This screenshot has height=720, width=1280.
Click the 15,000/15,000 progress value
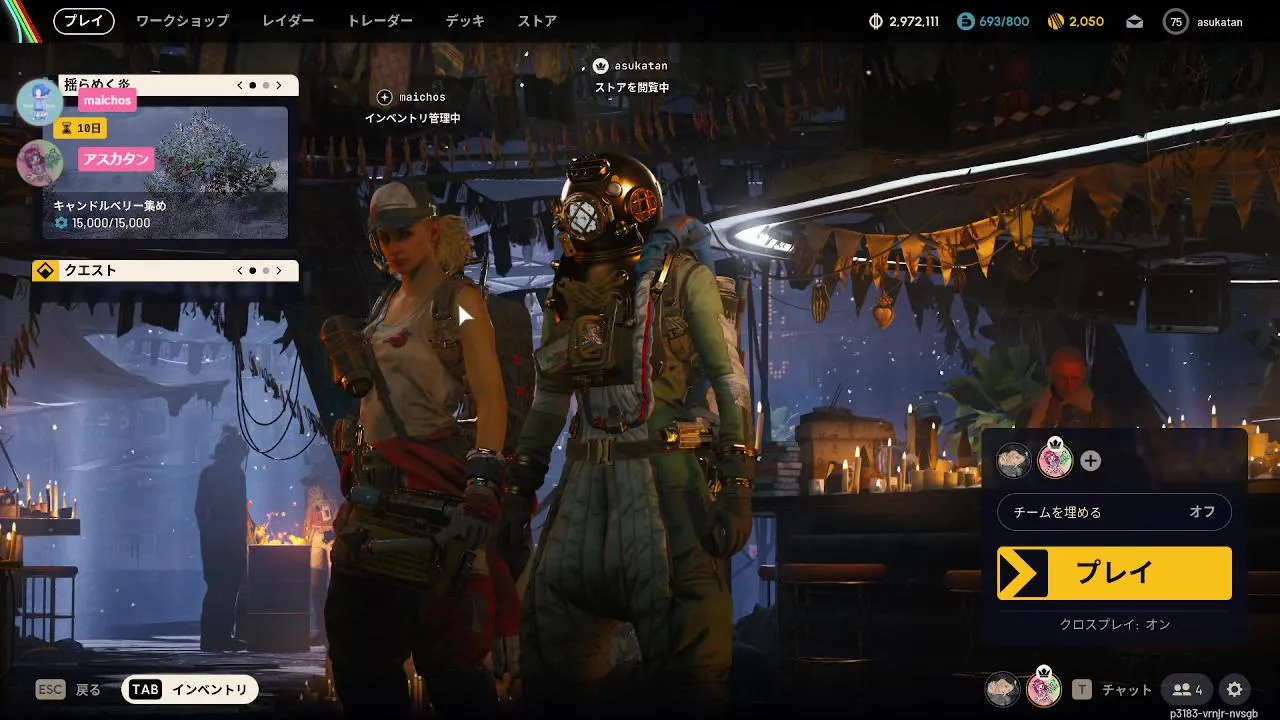(x=111, y=223)
